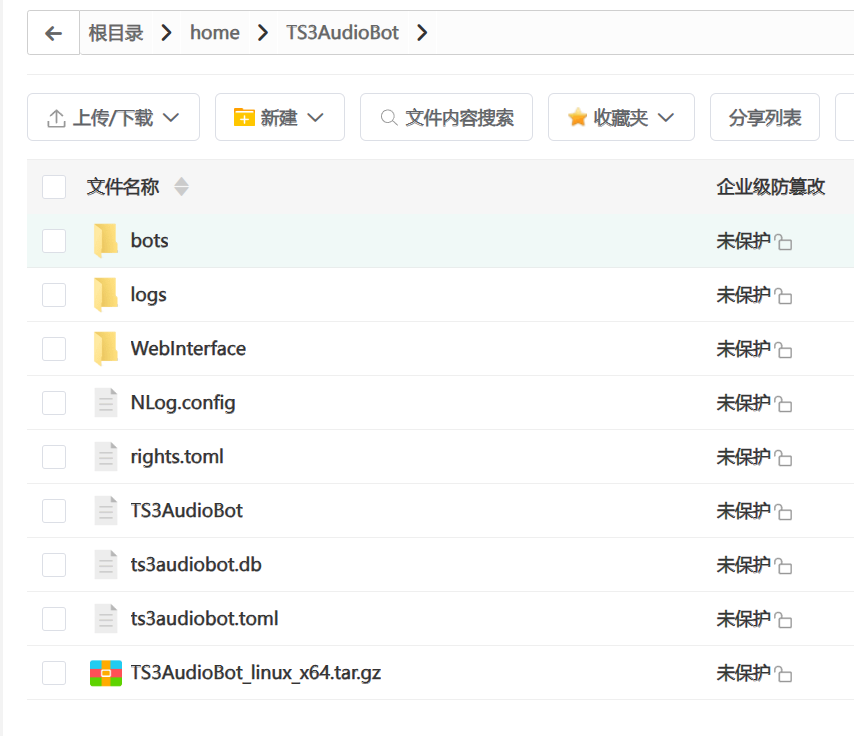Viewport: 854px width, 736px height.
Task: Click the NLog.config file icon
Action: pos(105,403)
